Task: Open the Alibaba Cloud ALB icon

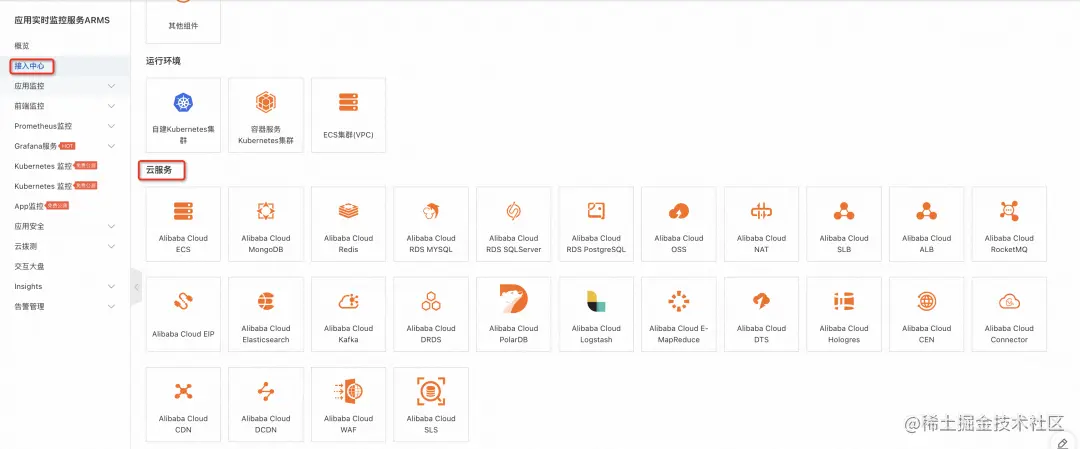Action: coord(927,211)
